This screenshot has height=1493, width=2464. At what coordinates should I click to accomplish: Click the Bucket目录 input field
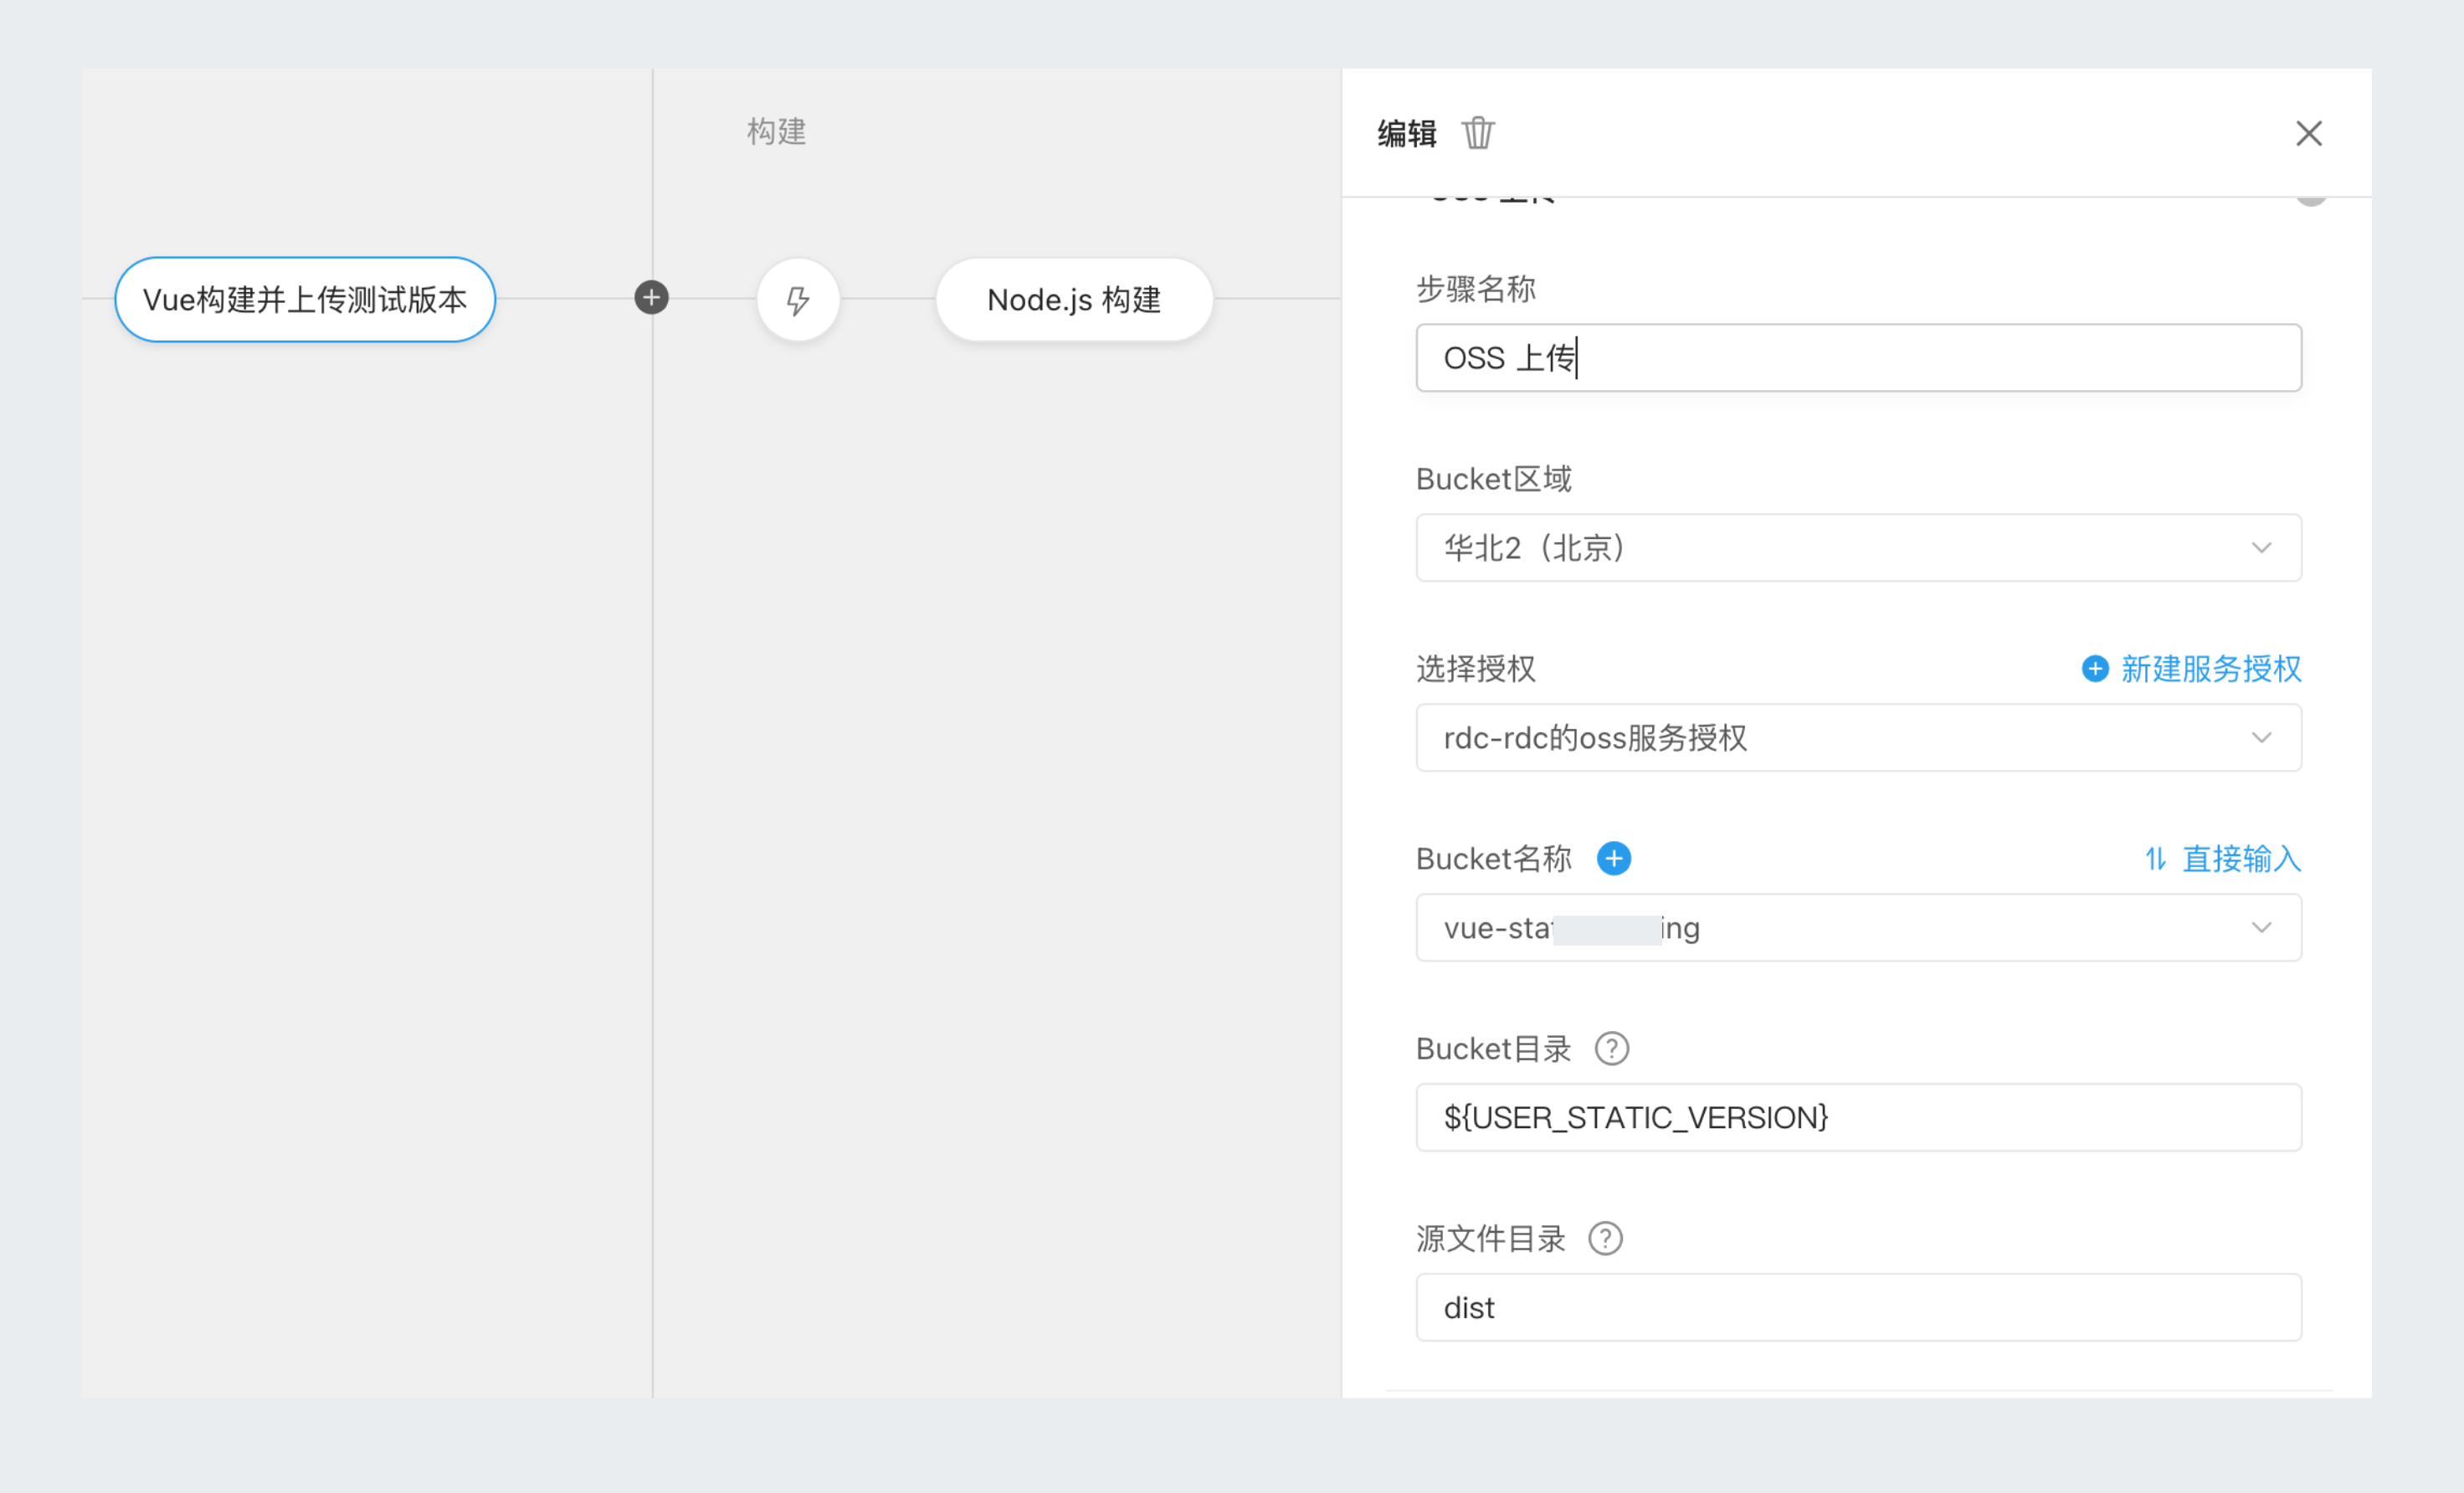(1858, 1117)
